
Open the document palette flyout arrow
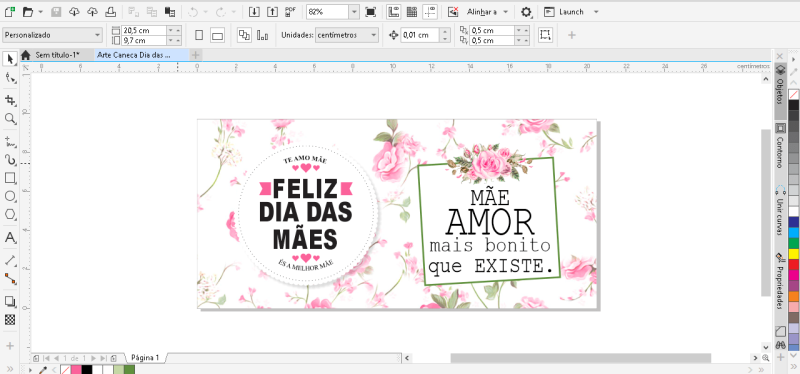click(x=30, y=369)
